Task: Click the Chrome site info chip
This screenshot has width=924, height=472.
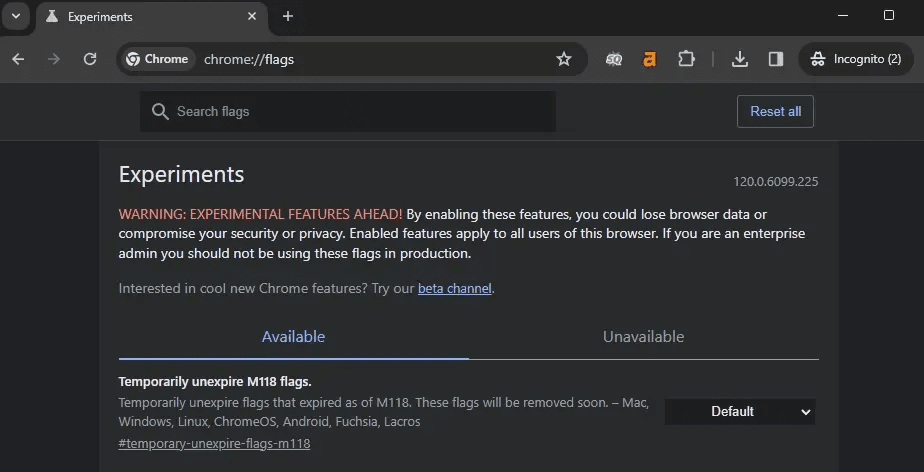Action: pos(157,59)
